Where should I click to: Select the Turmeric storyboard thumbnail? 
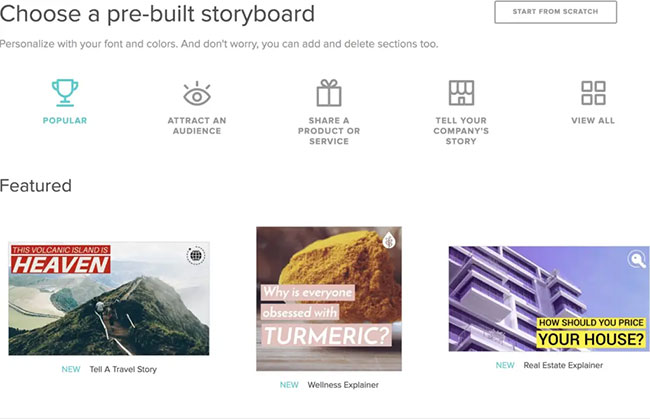328,298
